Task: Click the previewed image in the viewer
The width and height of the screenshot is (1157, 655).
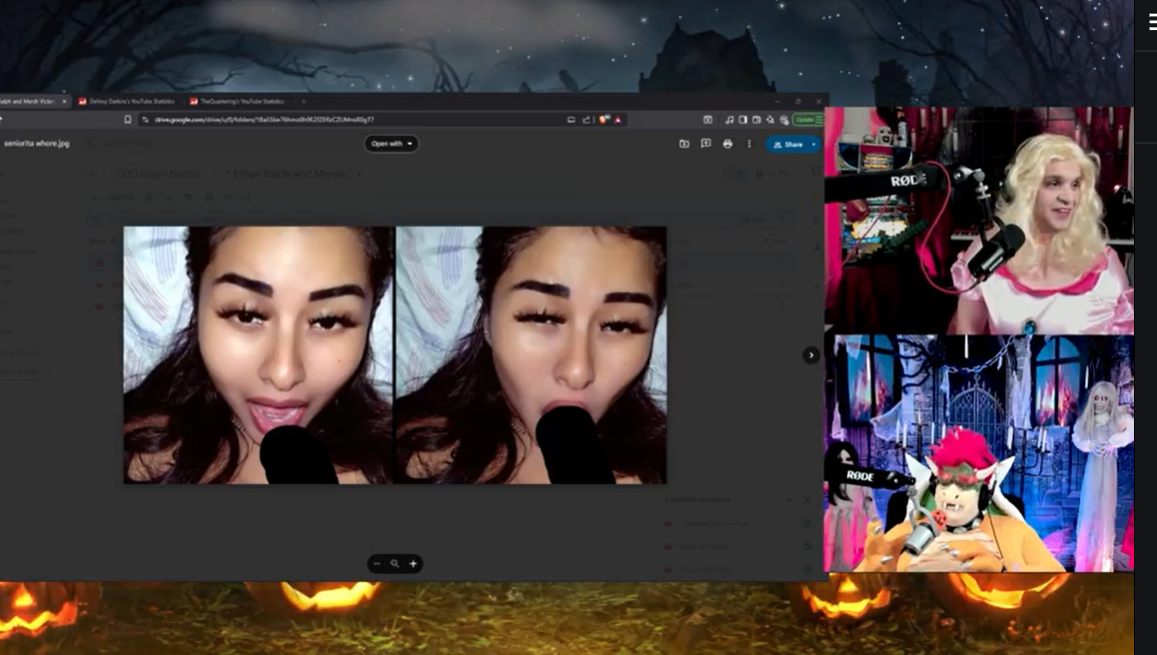Action: point(394,355)
